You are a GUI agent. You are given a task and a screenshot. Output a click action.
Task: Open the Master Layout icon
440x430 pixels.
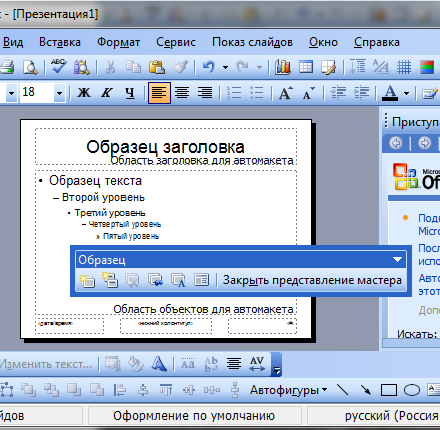[x=202, y=280]
